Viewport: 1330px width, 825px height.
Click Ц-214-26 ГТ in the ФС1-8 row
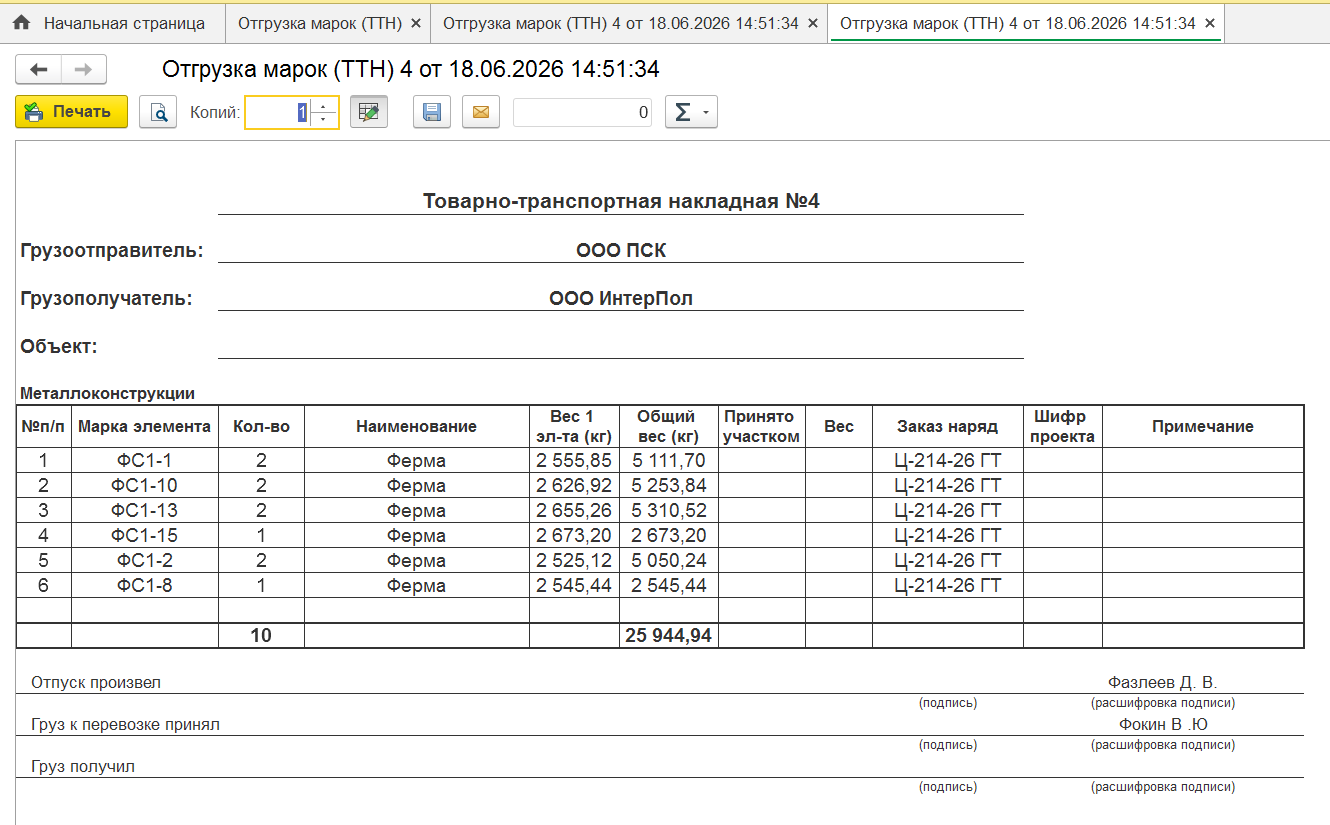point(948,586)
